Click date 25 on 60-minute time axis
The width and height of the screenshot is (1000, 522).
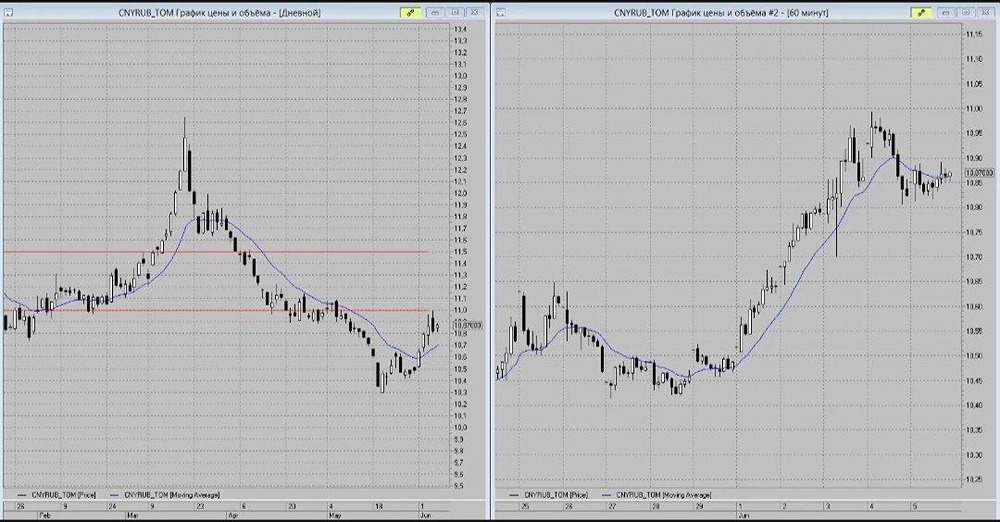click(x=525, y=506)
